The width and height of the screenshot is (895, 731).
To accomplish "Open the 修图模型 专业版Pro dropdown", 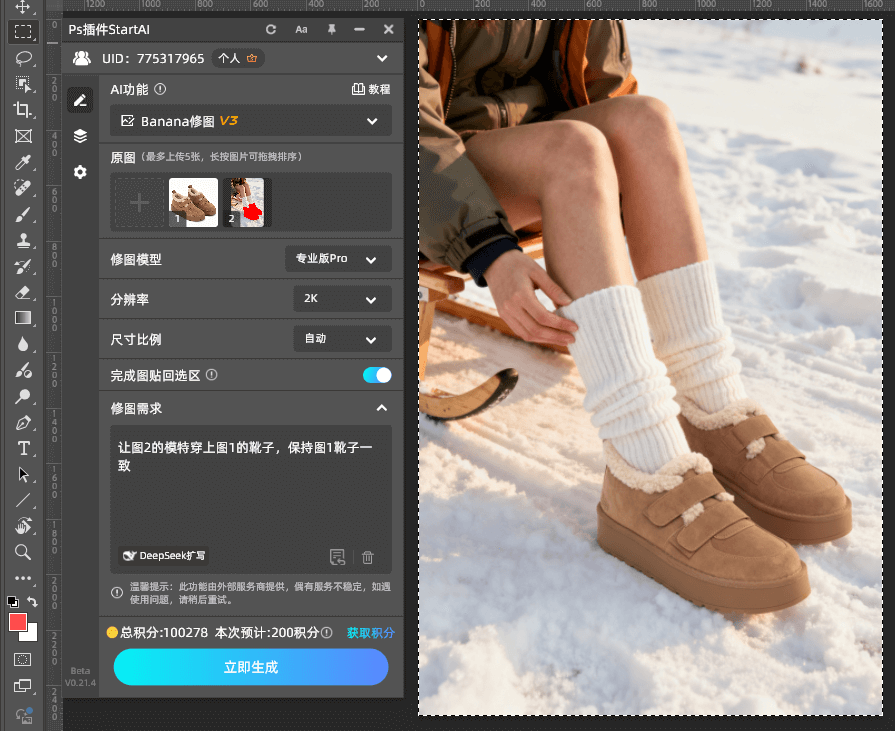I will pyautogui.click(x=338, y=258).
